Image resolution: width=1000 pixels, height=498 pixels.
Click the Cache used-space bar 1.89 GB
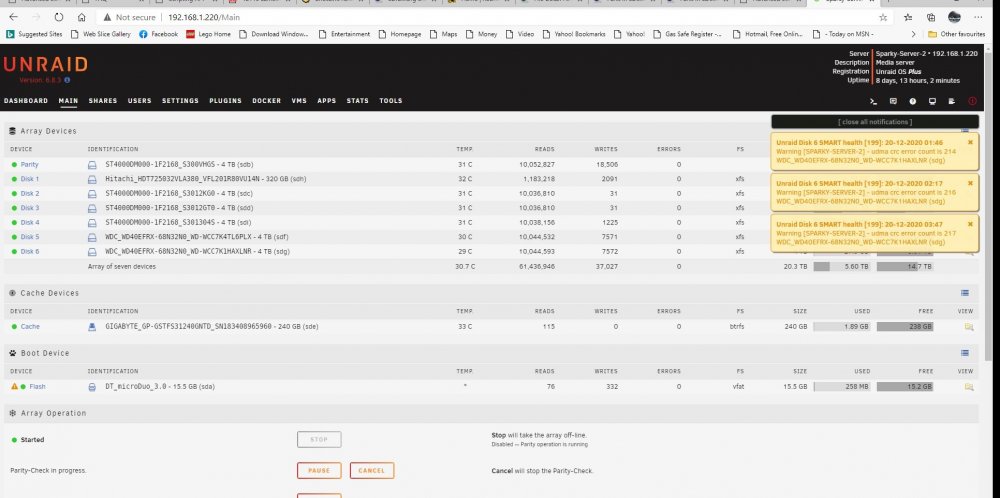click(841, 326)
